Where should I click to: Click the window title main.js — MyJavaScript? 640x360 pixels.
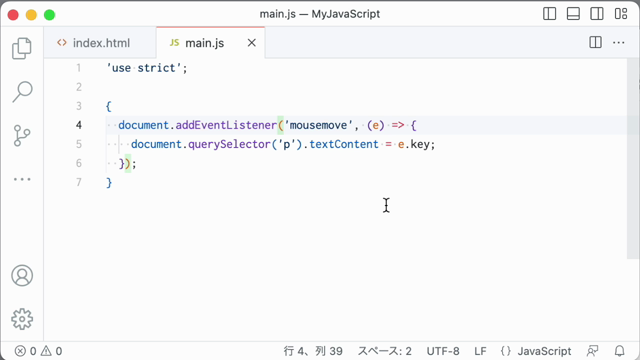[320, 14]
